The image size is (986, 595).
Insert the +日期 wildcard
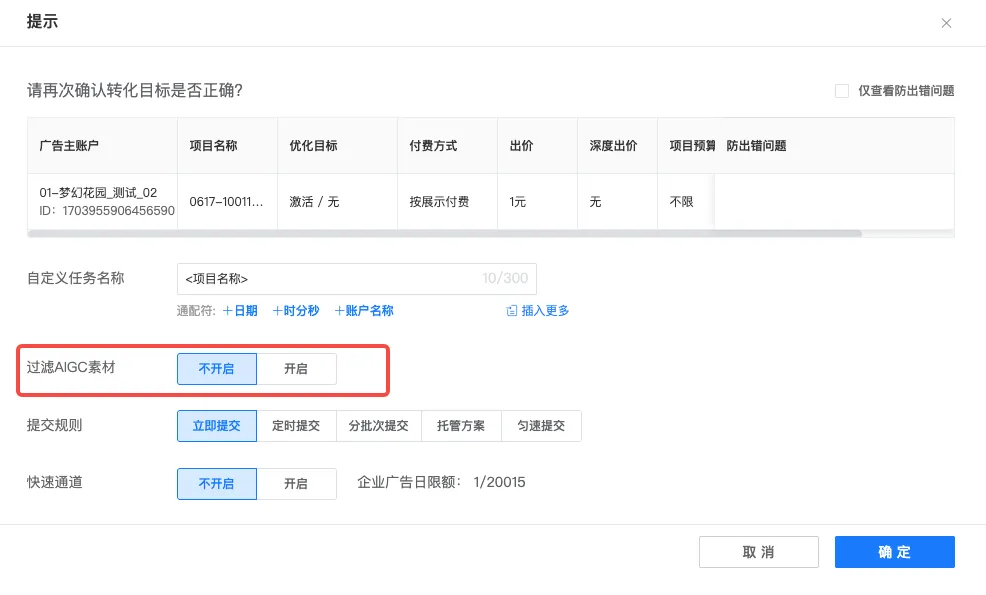pos(240,311)
